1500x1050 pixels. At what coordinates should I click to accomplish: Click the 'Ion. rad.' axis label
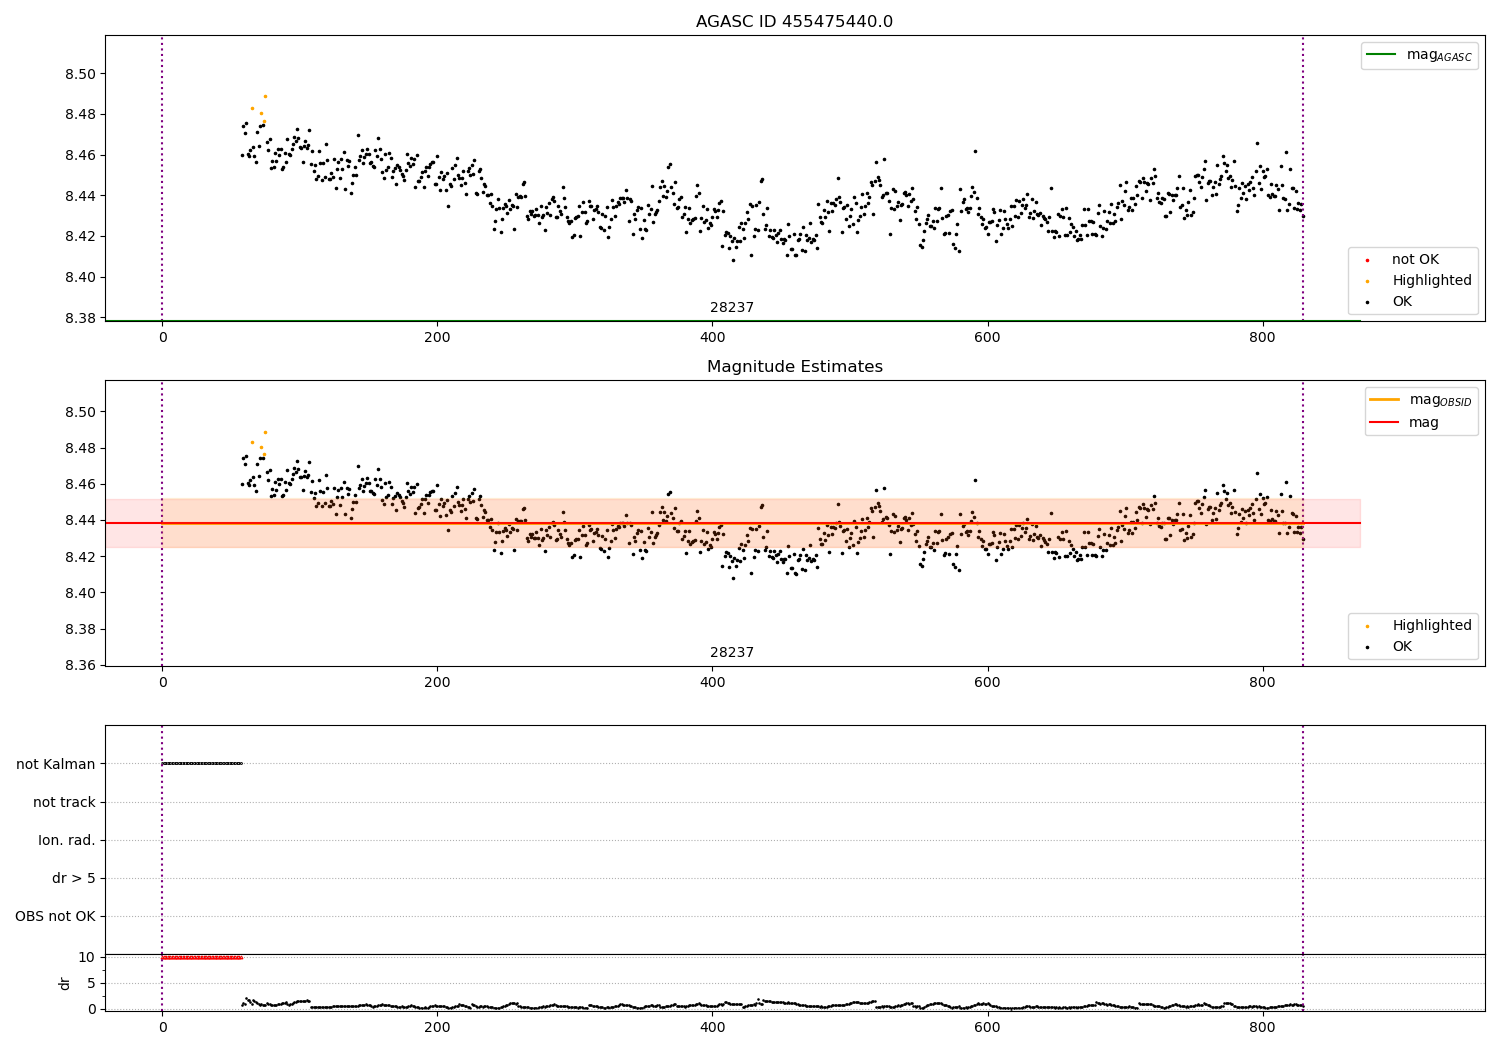(67, 841)
